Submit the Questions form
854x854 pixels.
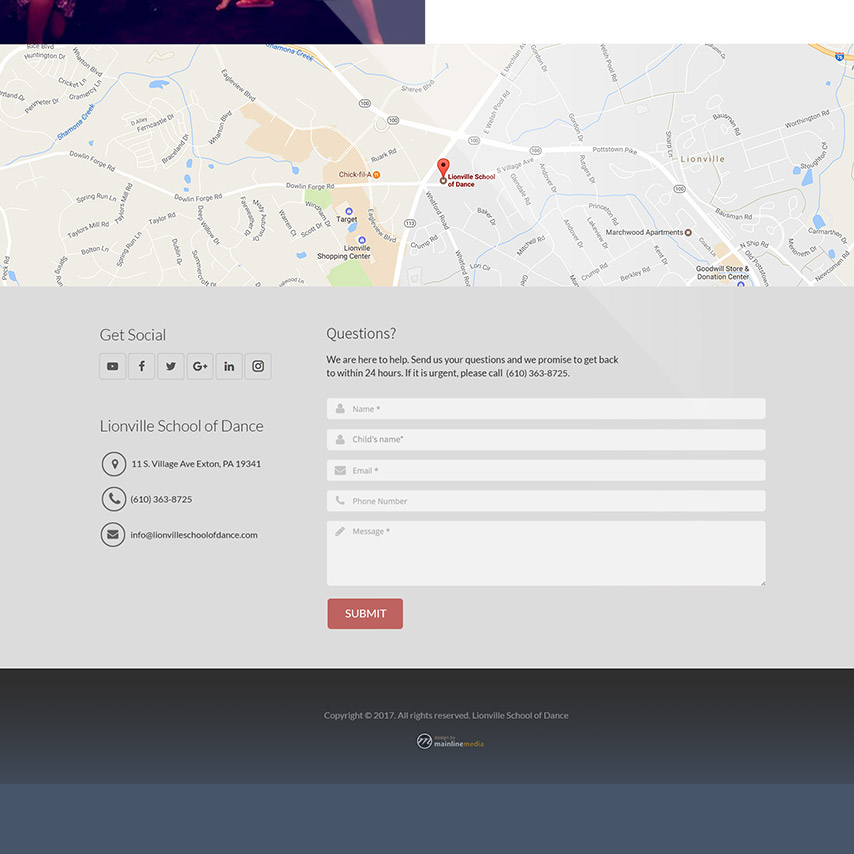point(365,614)
